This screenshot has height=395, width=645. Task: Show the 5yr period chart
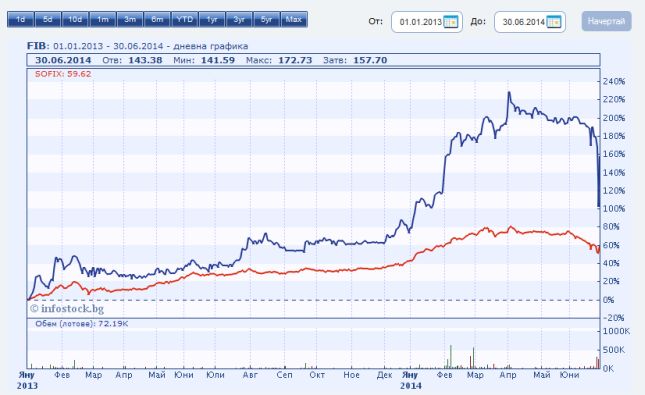tap(267, 19)
